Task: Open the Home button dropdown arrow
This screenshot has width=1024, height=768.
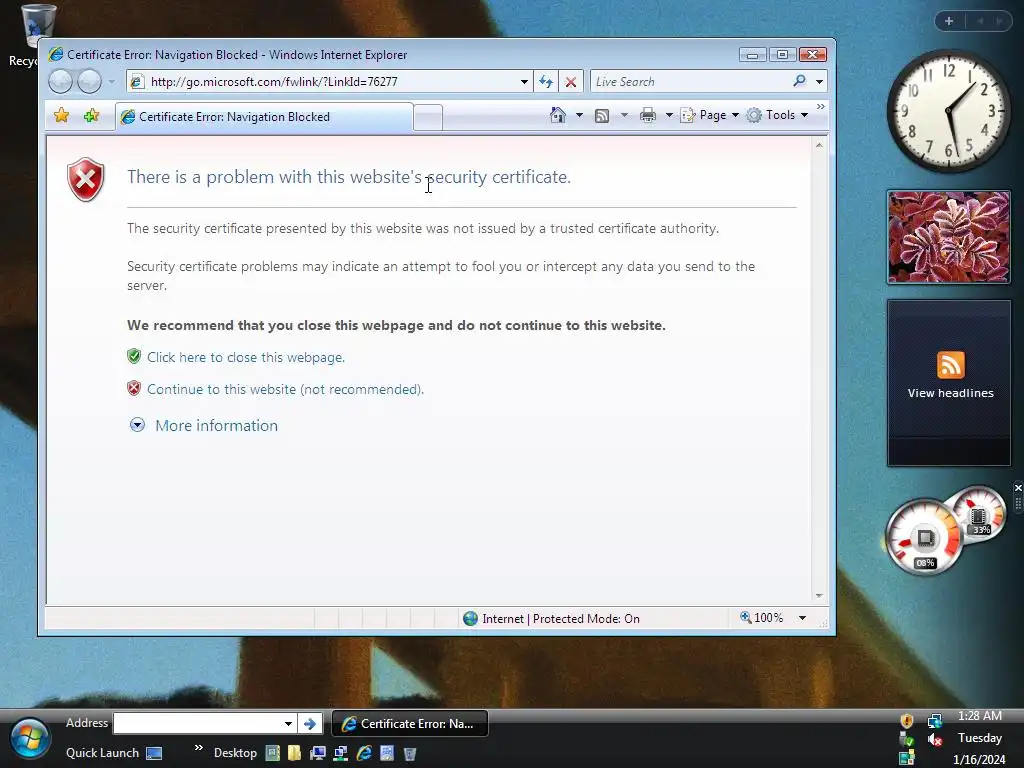Action: 579,115
